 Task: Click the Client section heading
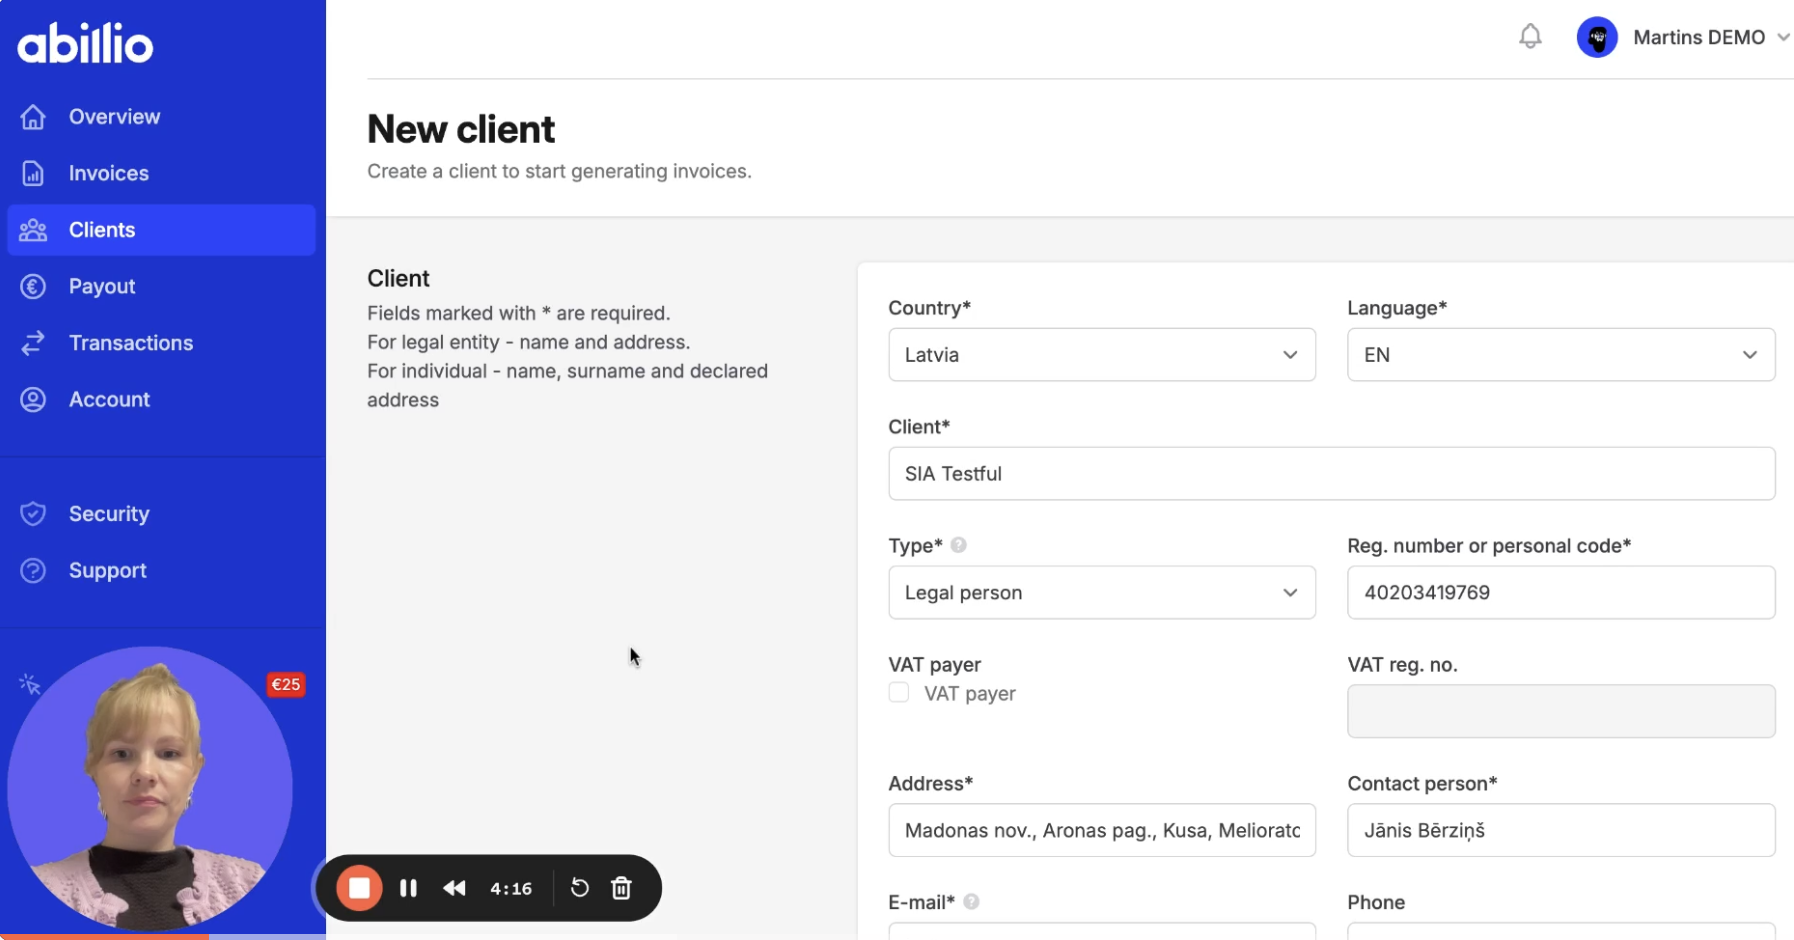point(398,279)
